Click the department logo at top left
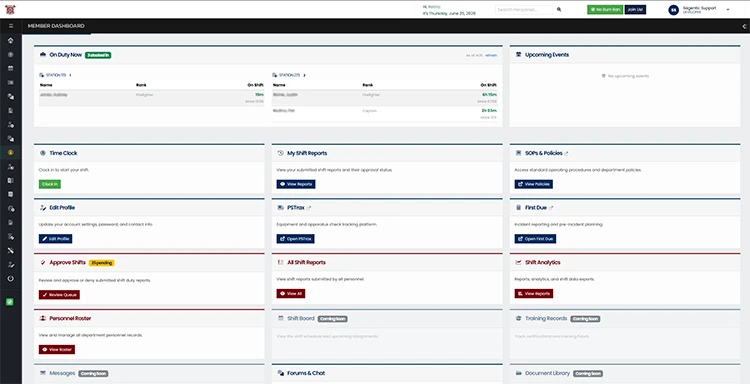This screenshot has width=750, height=384. 10,9
